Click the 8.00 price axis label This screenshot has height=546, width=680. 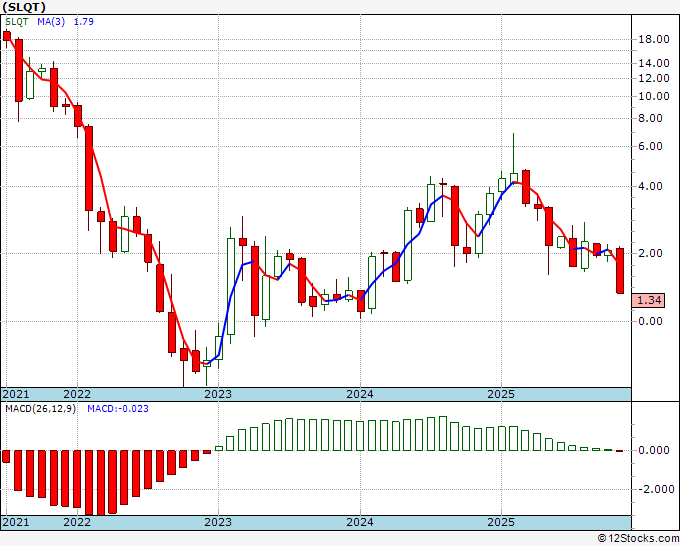click(651, 118)
